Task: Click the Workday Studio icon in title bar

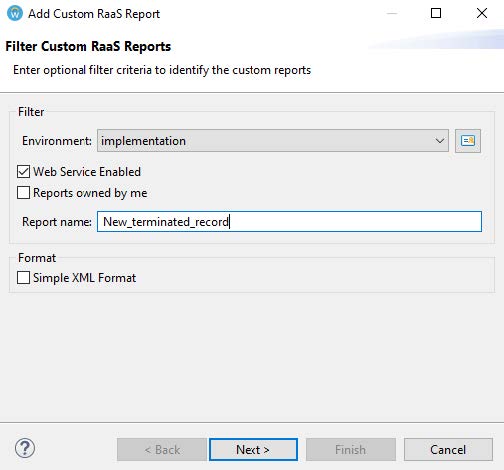Action: click(15, 13)
